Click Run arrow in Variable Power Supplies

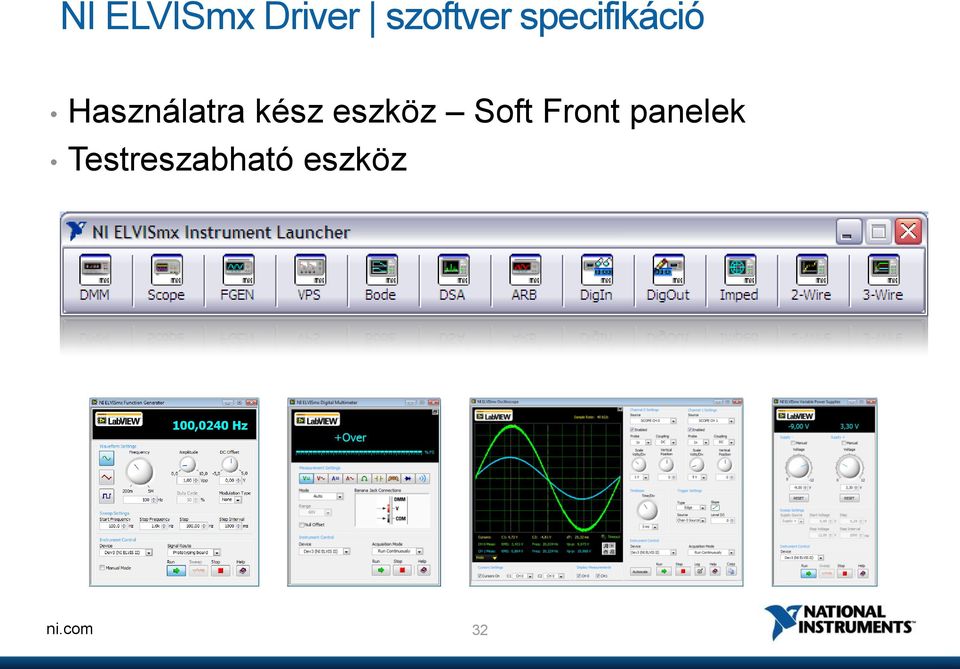pos(809,574)
